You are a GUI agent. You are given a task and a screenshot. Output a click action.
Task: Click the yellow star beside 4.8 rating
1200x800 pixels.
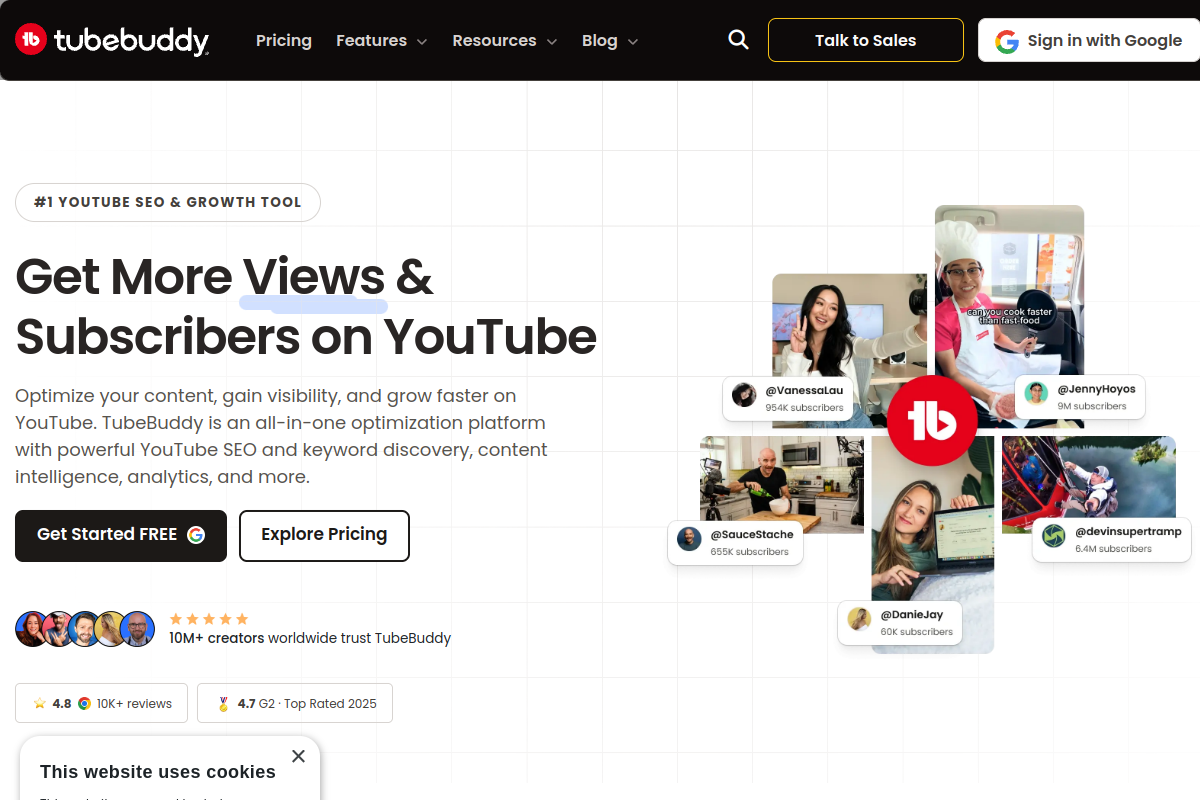pos(40,703)
